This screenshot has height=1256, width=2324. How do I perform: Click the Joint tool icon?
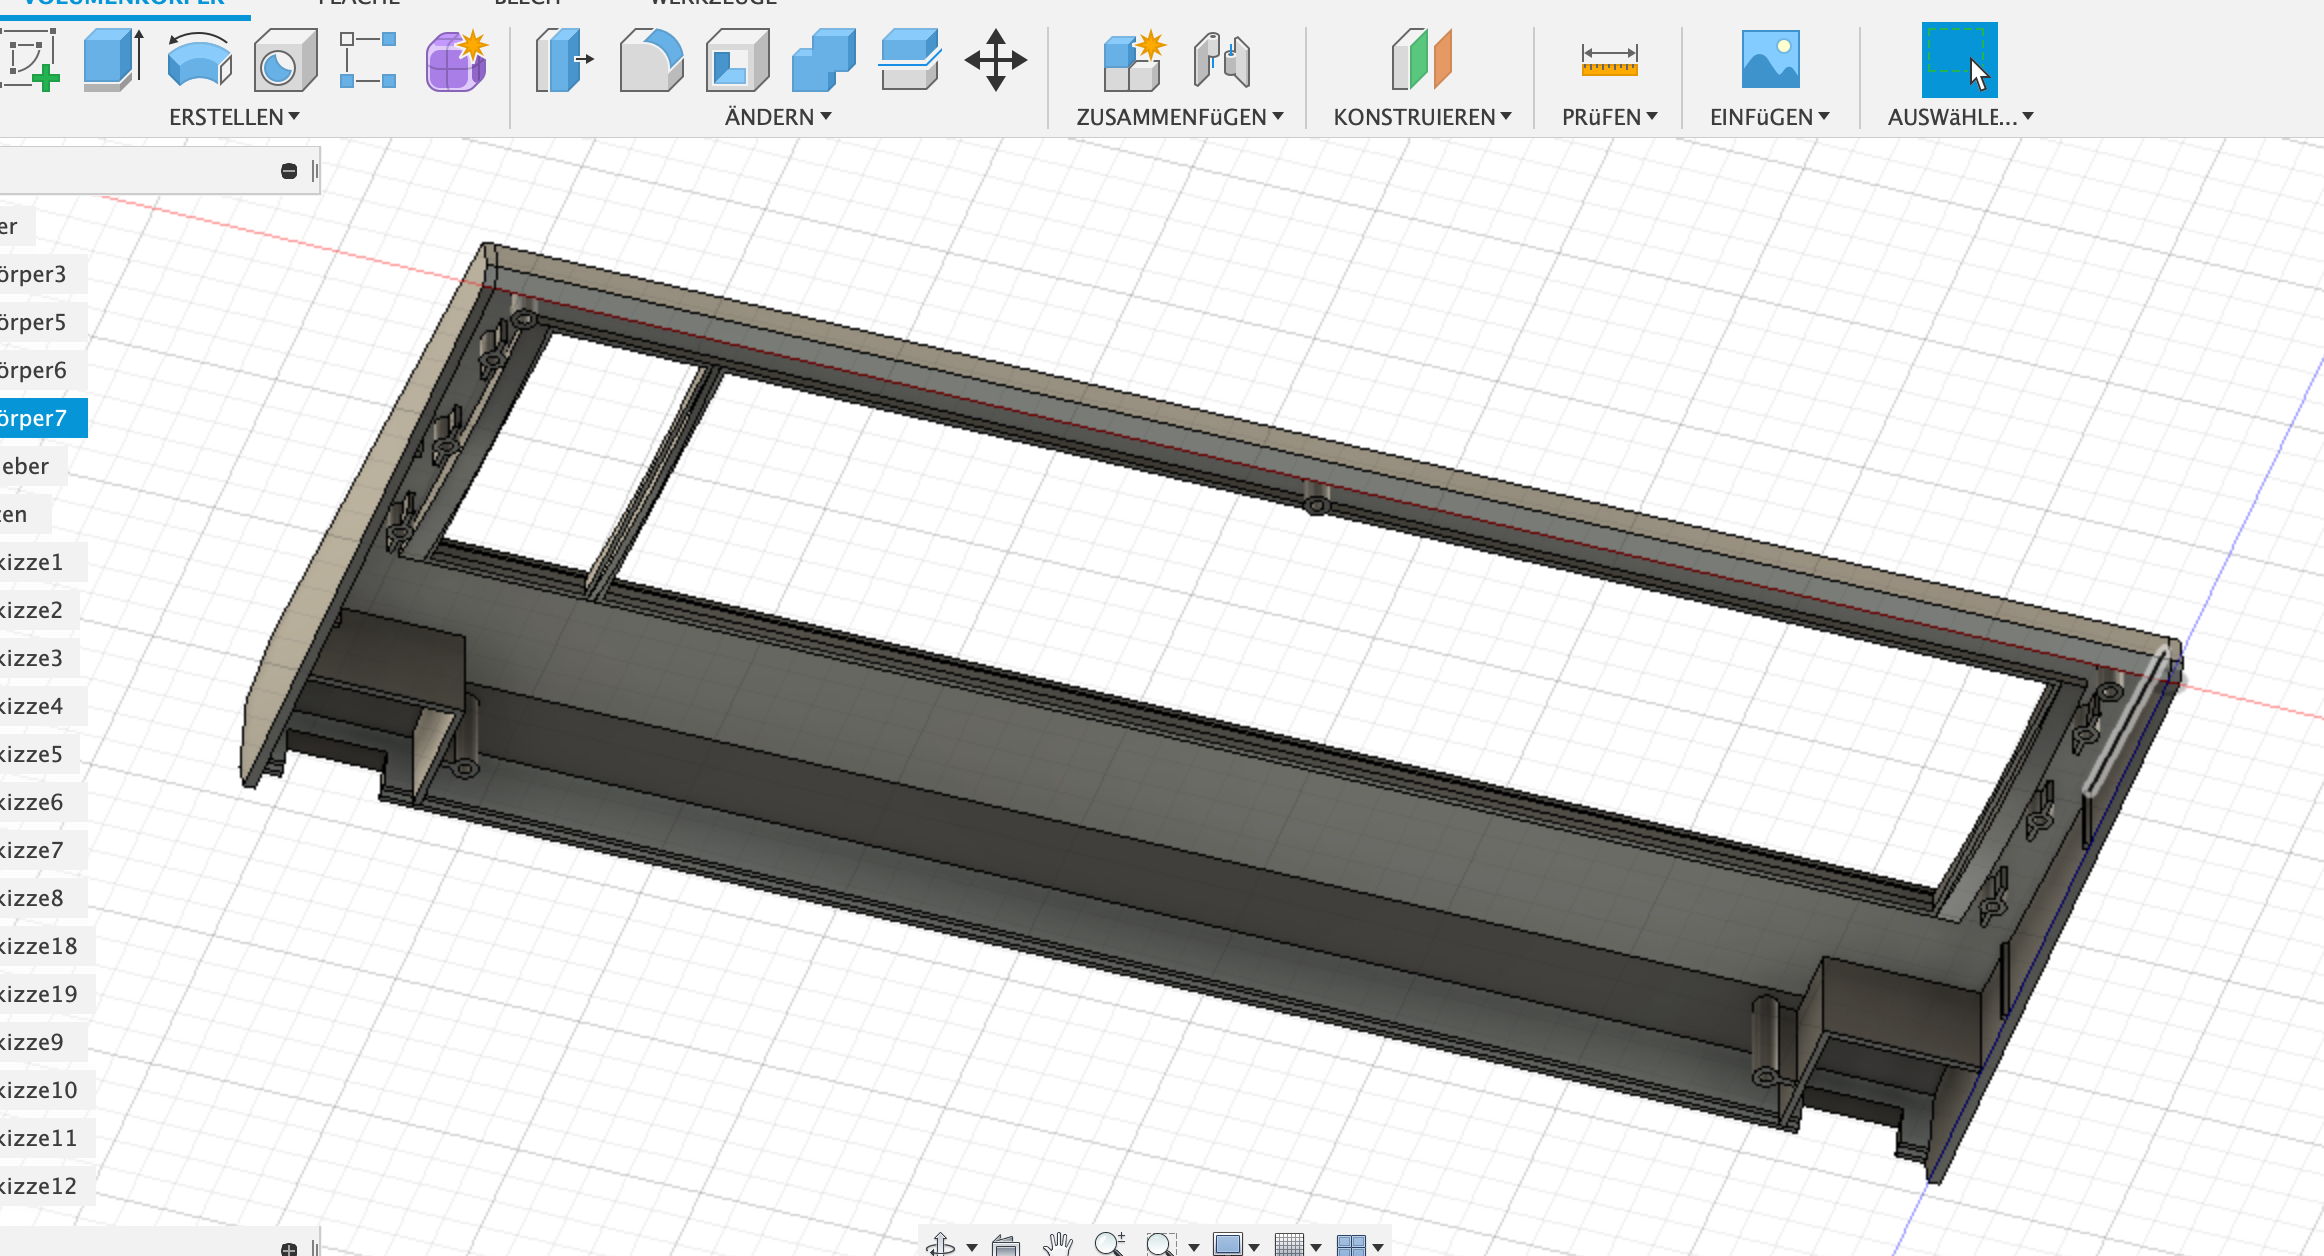1221,61
